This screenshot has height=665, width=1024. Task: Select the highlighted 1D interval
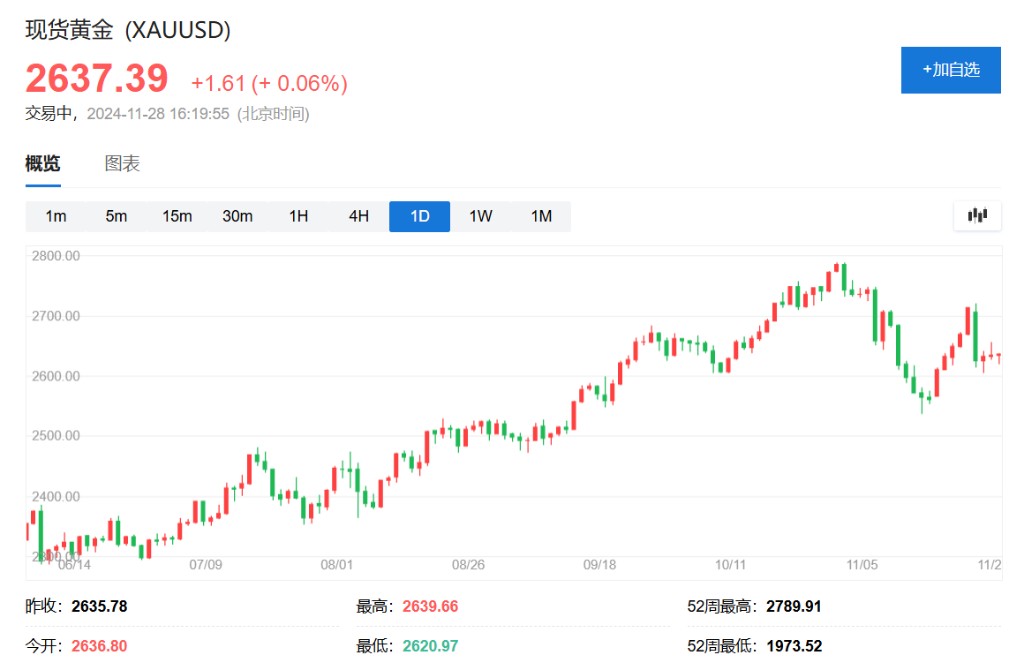[419, 216]
